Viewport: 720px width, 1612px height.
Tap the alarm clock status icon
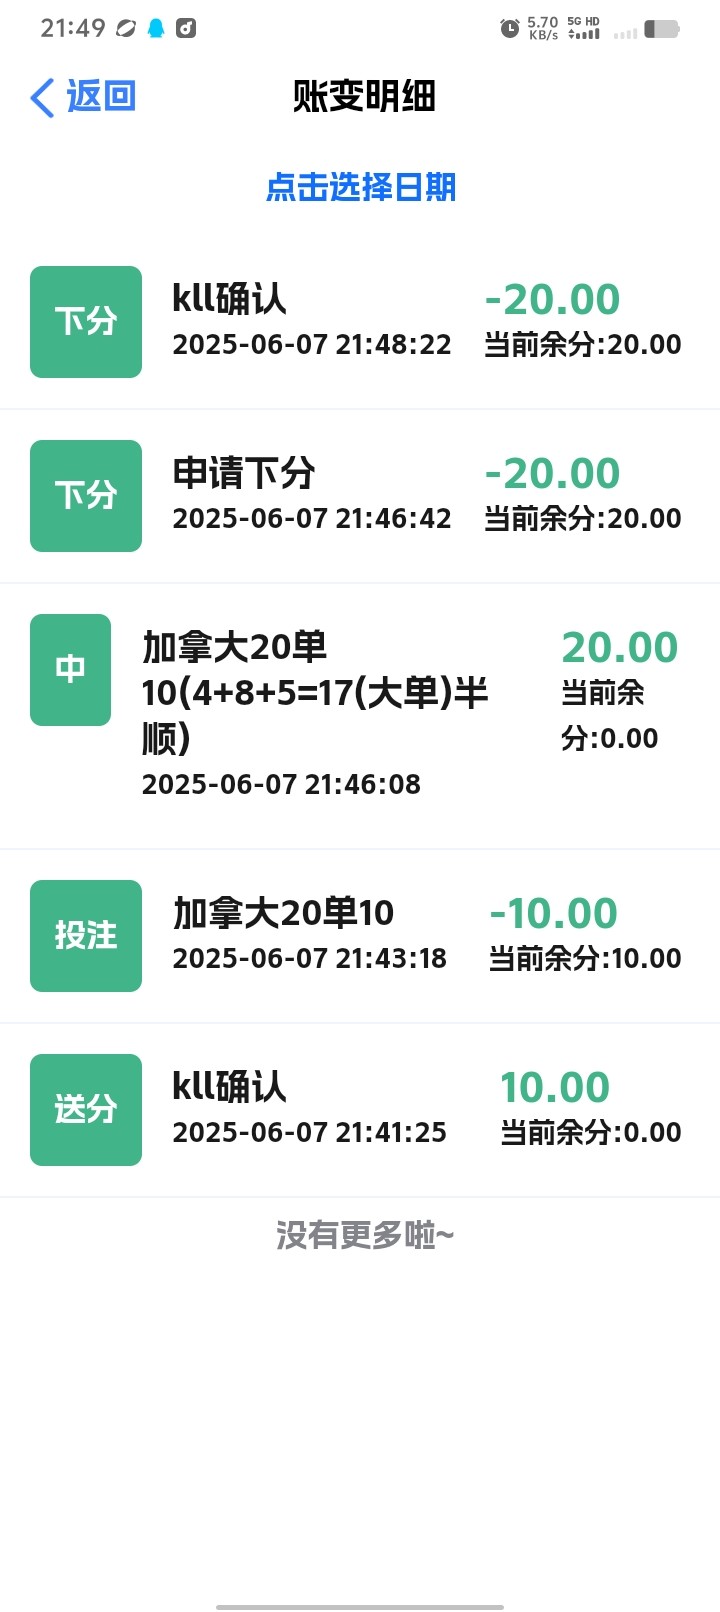(x=510, y=29)
